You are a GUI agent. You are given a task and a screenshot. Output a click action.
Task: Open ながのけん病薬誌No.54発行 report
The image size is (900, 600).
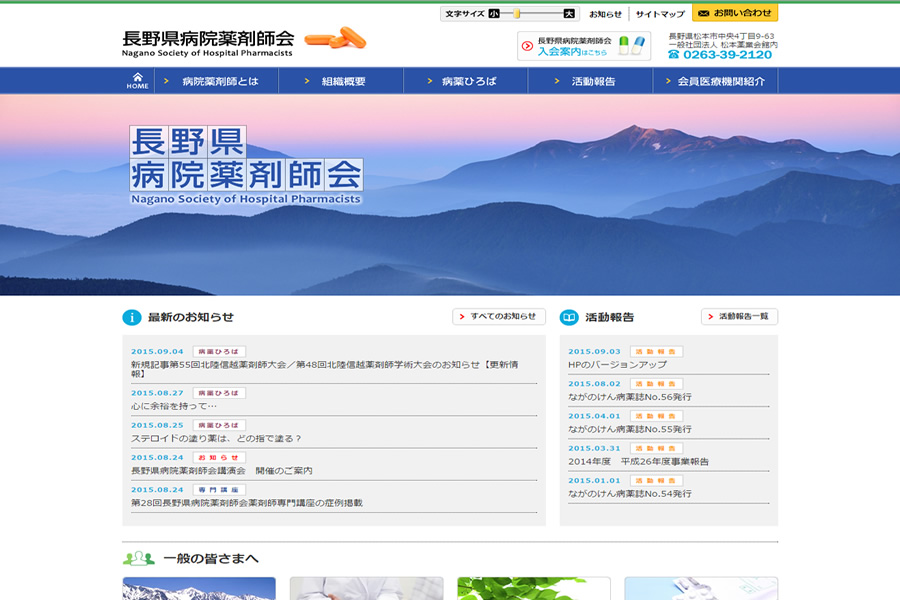coord(630,493)
